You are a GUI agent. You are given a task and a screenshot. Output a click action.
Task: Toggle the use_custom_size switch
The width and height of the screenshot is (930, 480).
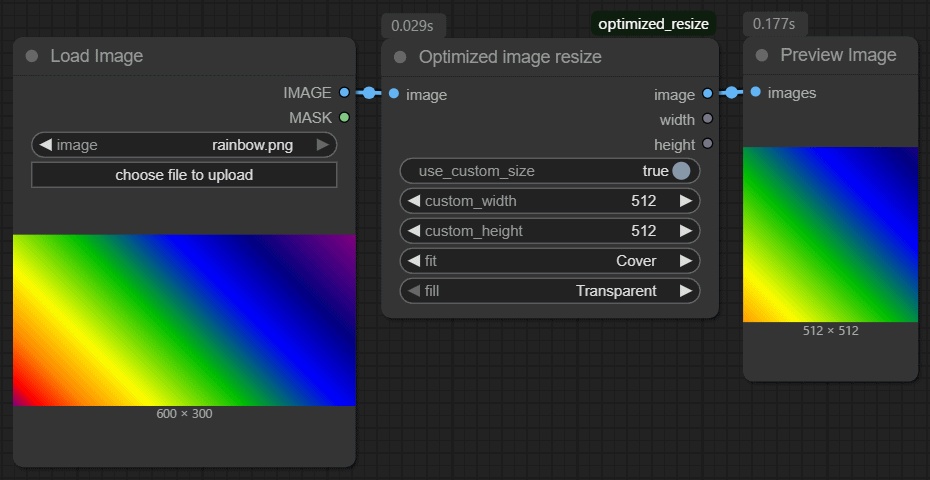click(x=681, y=171)
